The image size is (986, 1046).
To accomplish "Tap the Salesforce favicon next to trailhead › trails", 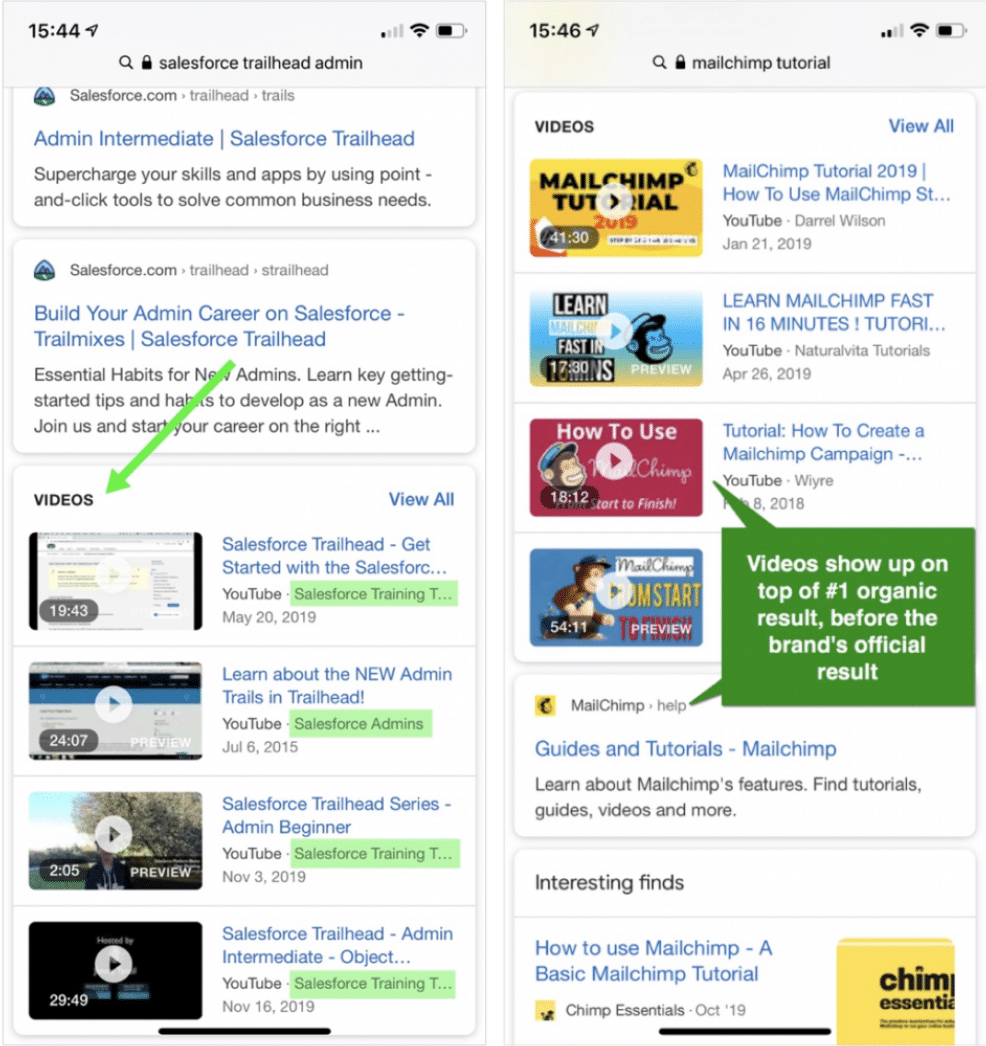I will 45,96.
